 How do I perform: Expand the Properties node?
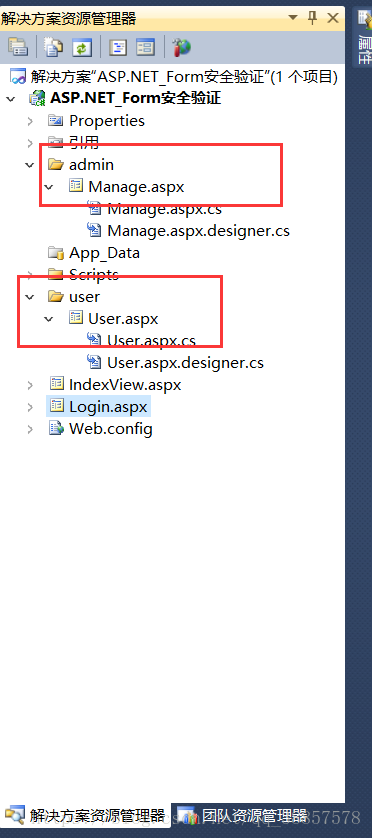pyautogui.click(x=30, y=121)
